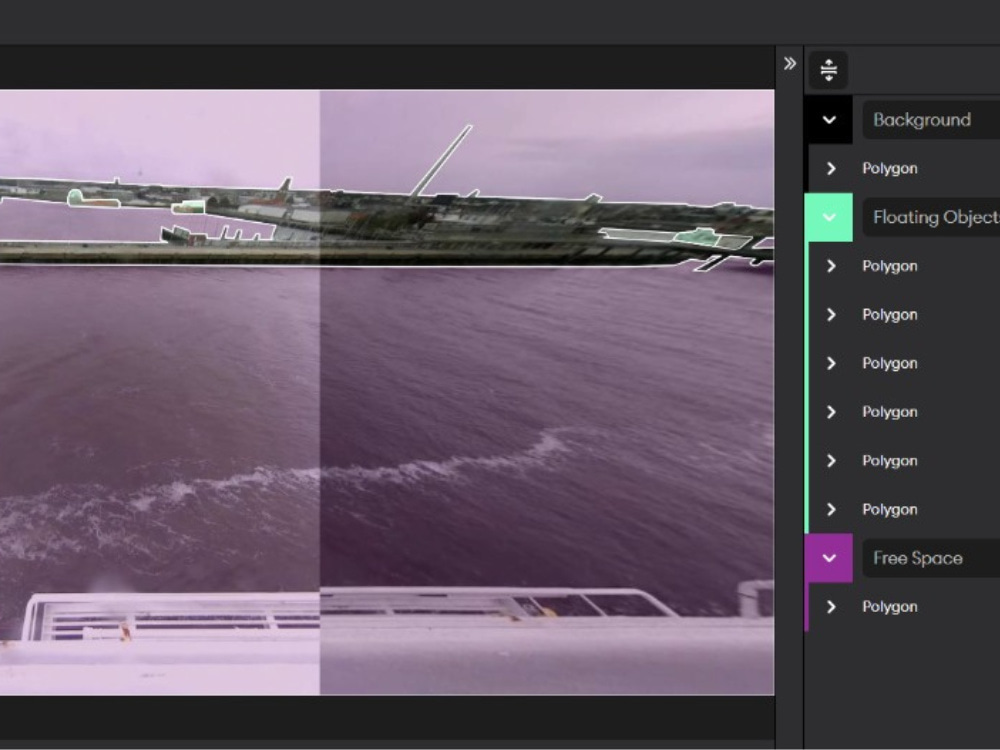
Task: Expand third Polygon under Floating Objects
Action: tap(831, 363)
